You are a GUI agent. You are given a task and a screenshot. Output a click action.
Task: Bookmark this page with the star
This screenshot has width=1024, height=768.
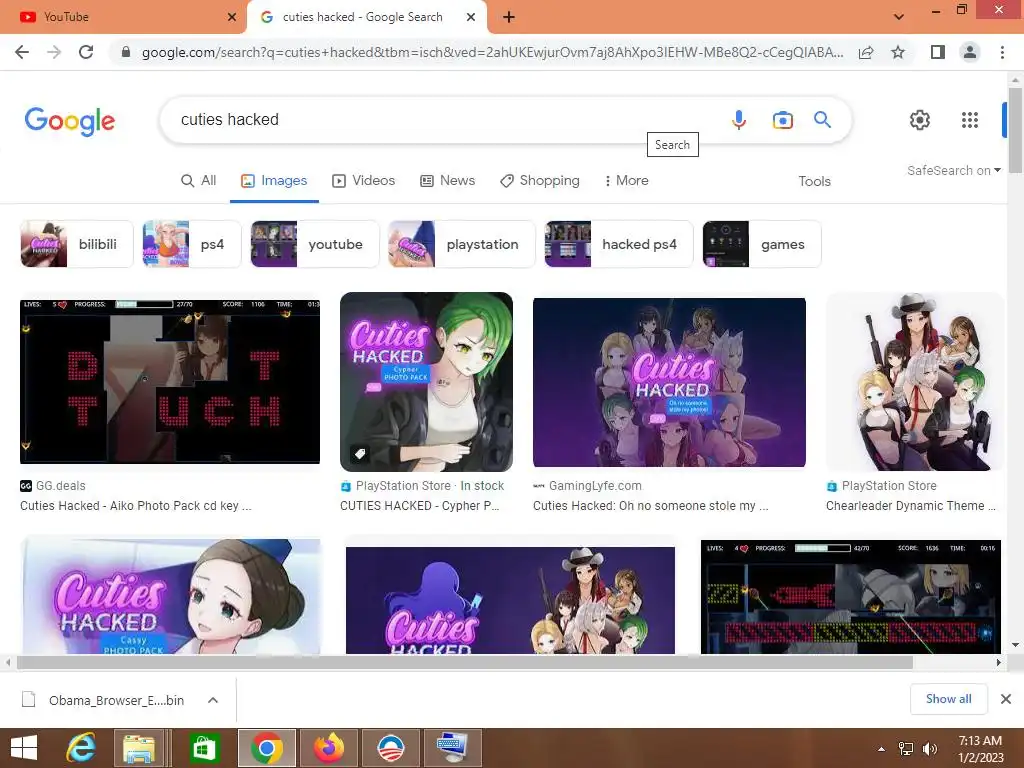[x=898, y=52]
